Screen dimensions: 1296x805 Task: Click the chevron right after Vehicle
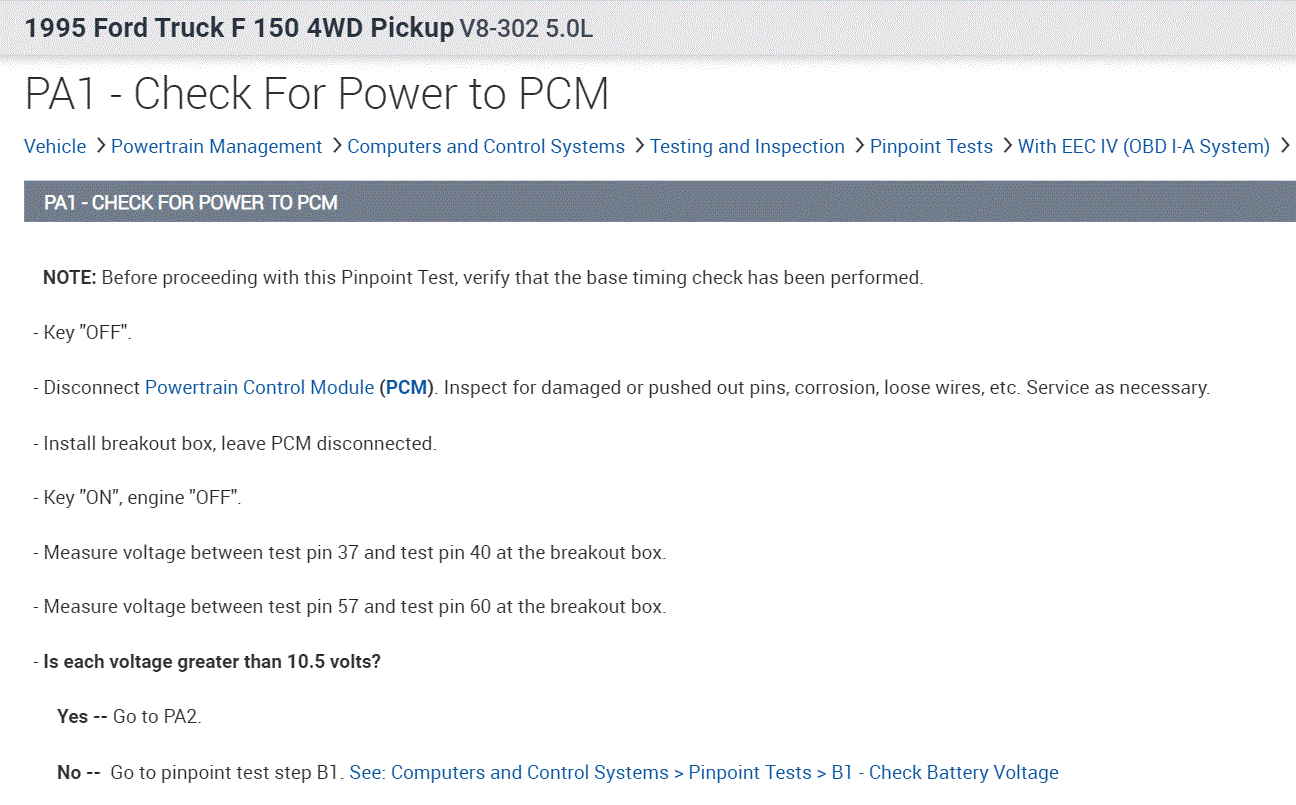point(100,146)
